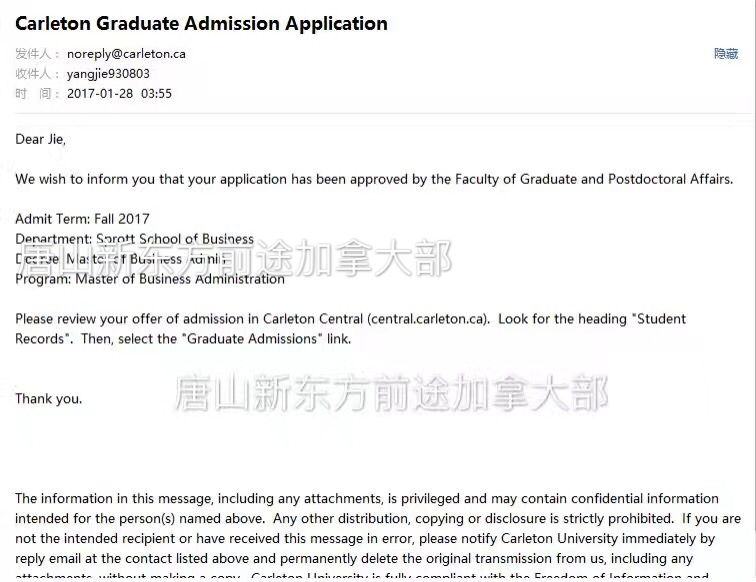Click the "Dear Jie," greeting line

40,139
